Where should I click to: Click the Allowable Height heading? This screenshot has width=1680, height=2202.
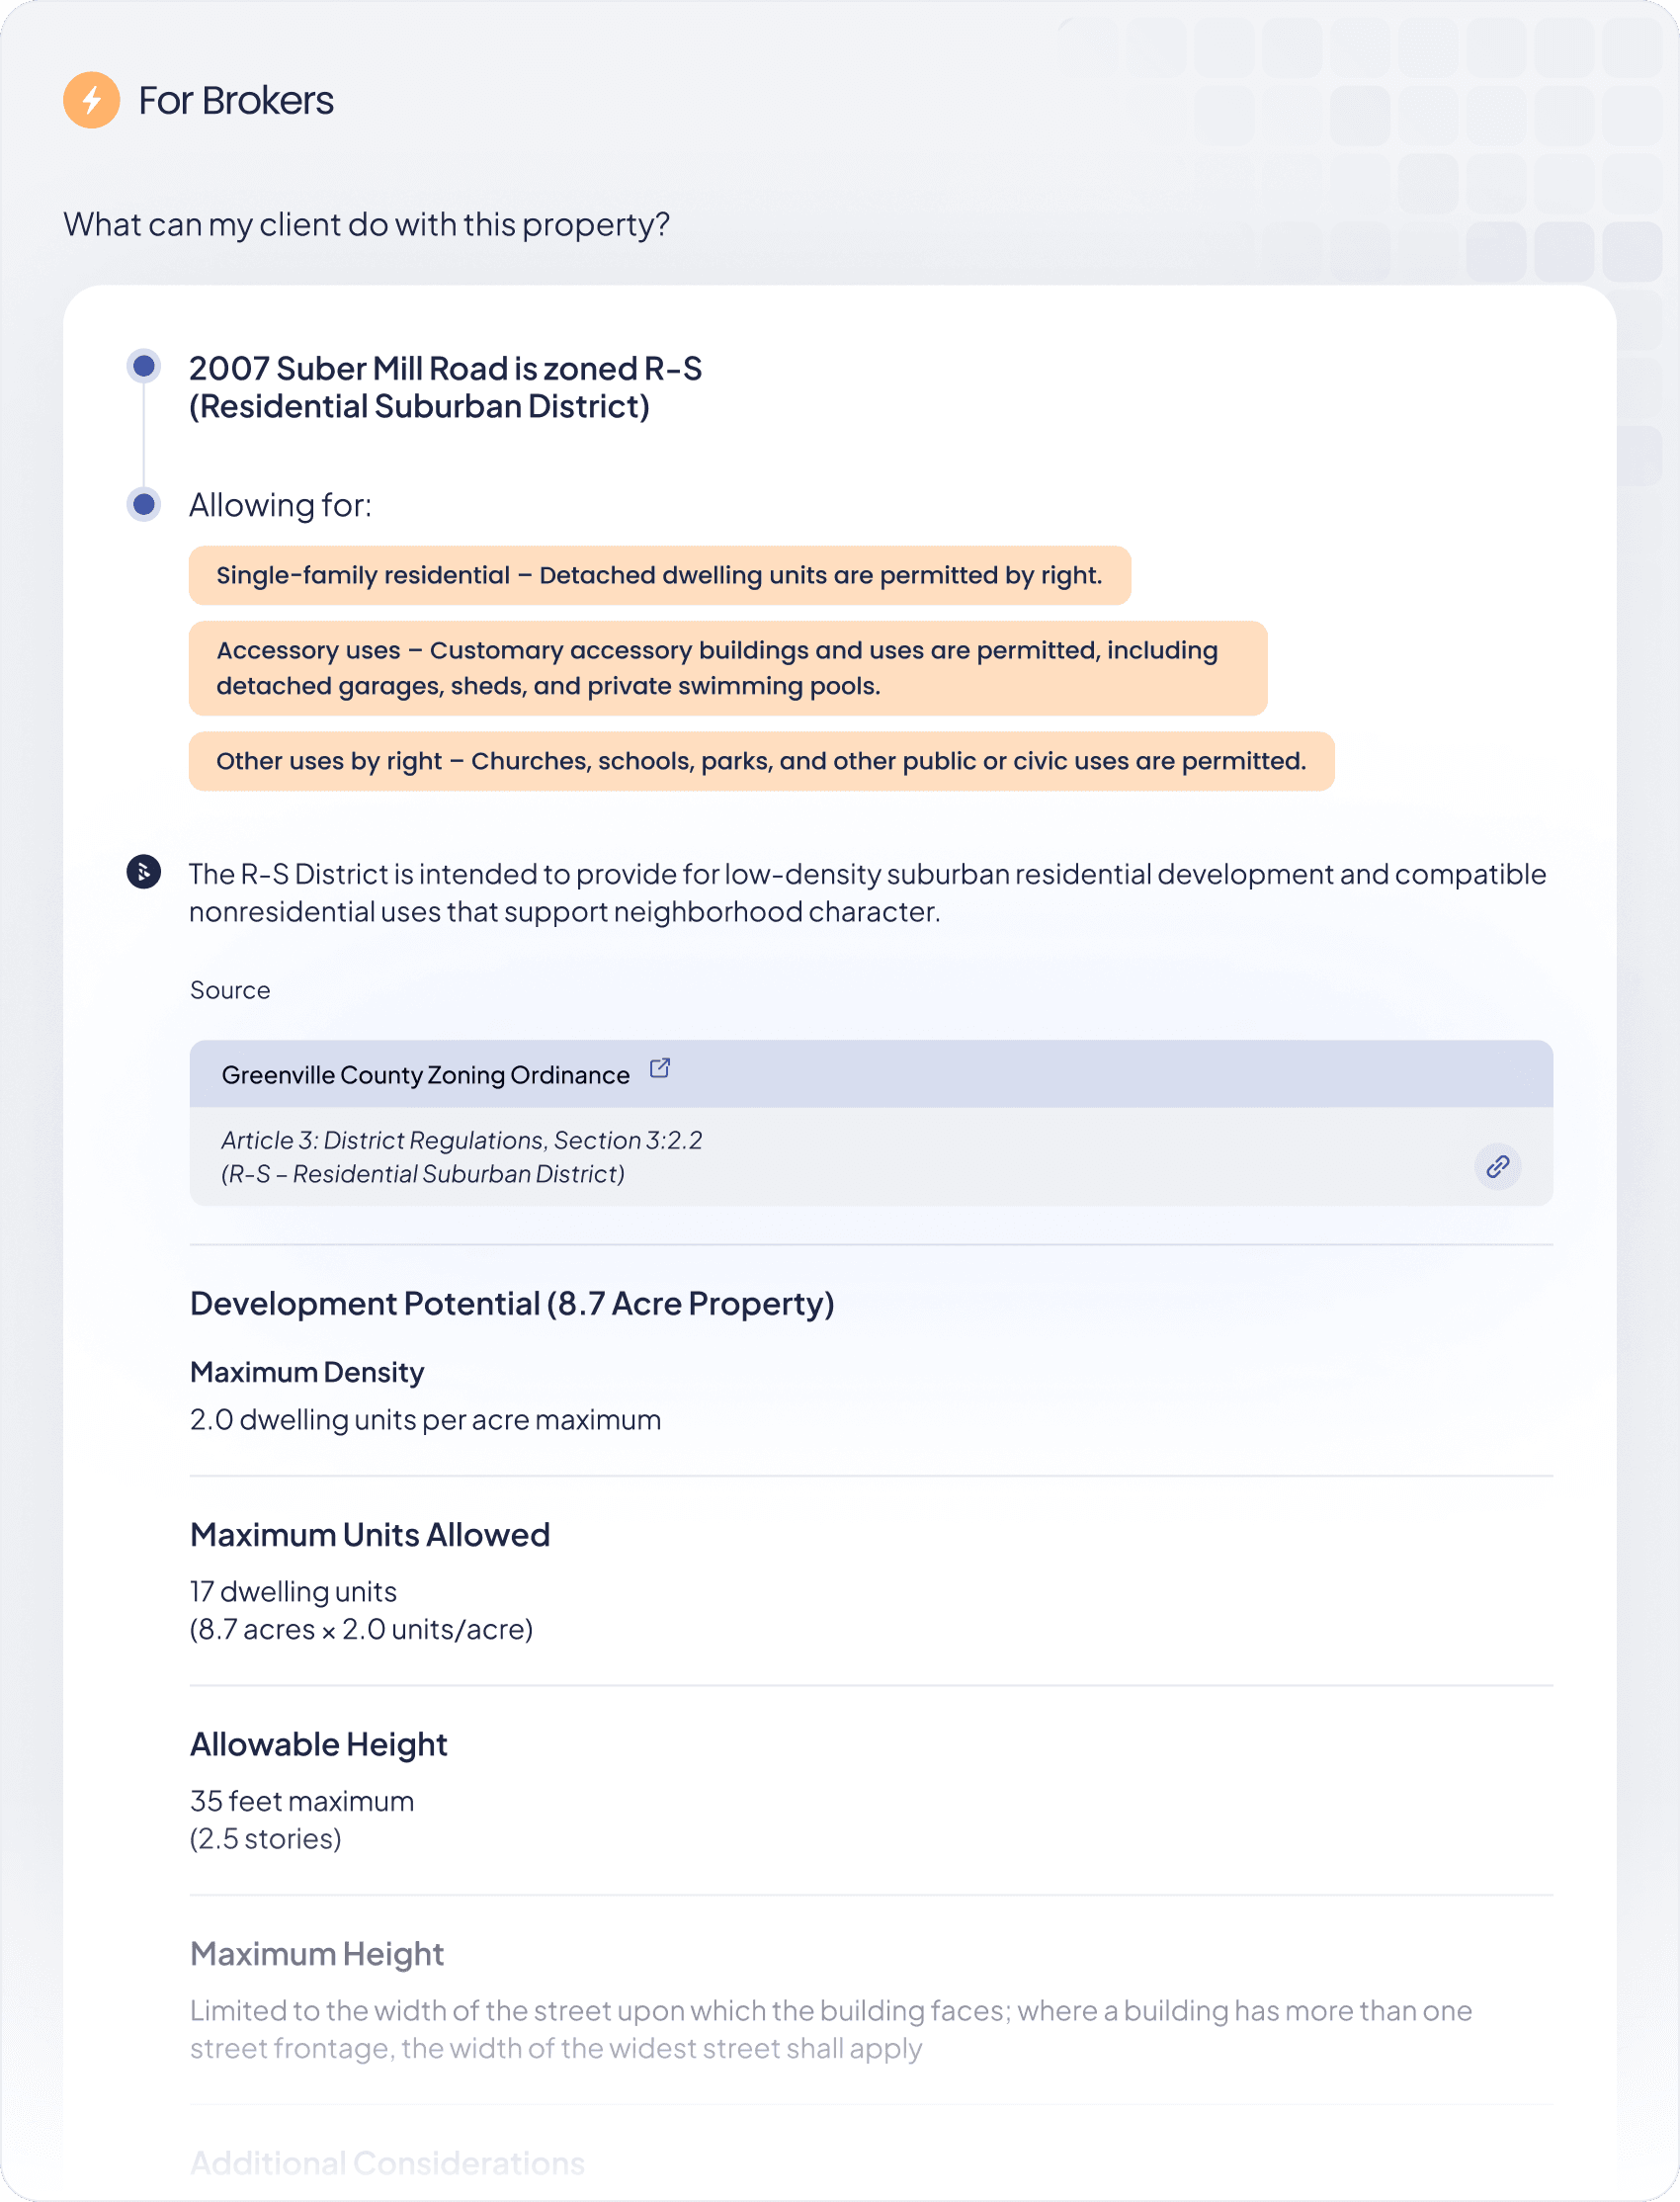click(318, 1745)
